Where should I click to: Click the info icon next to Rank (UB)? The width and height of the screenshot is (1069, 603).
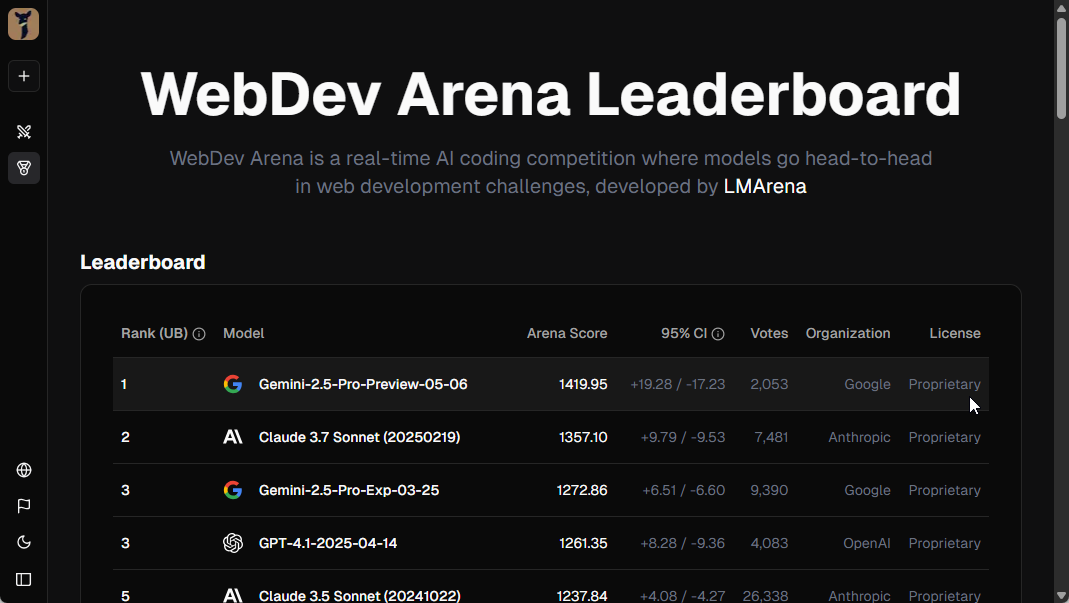point(199,333)
